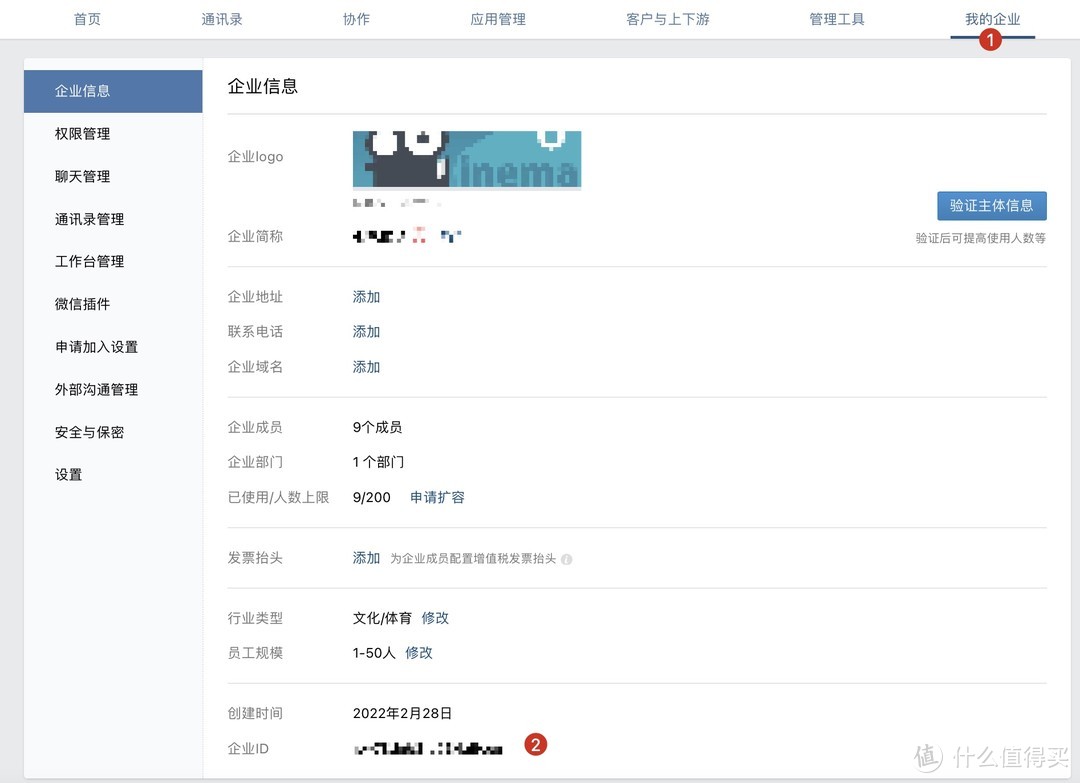
Task: Select 权限管理 in the sidebar
Action: [82, 133]
